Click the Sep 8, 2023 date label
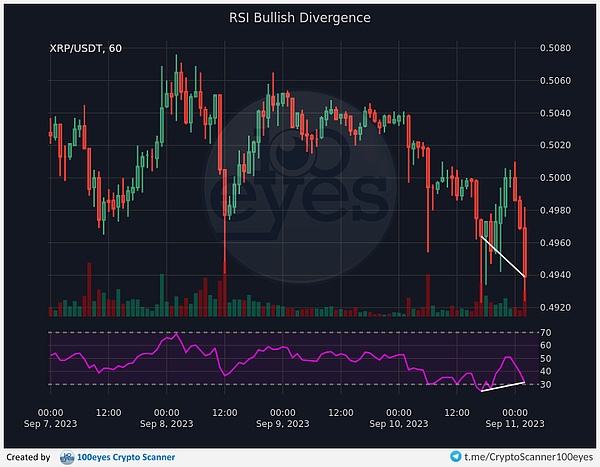The height and width of the screenshot is (467, 600). 167,424
